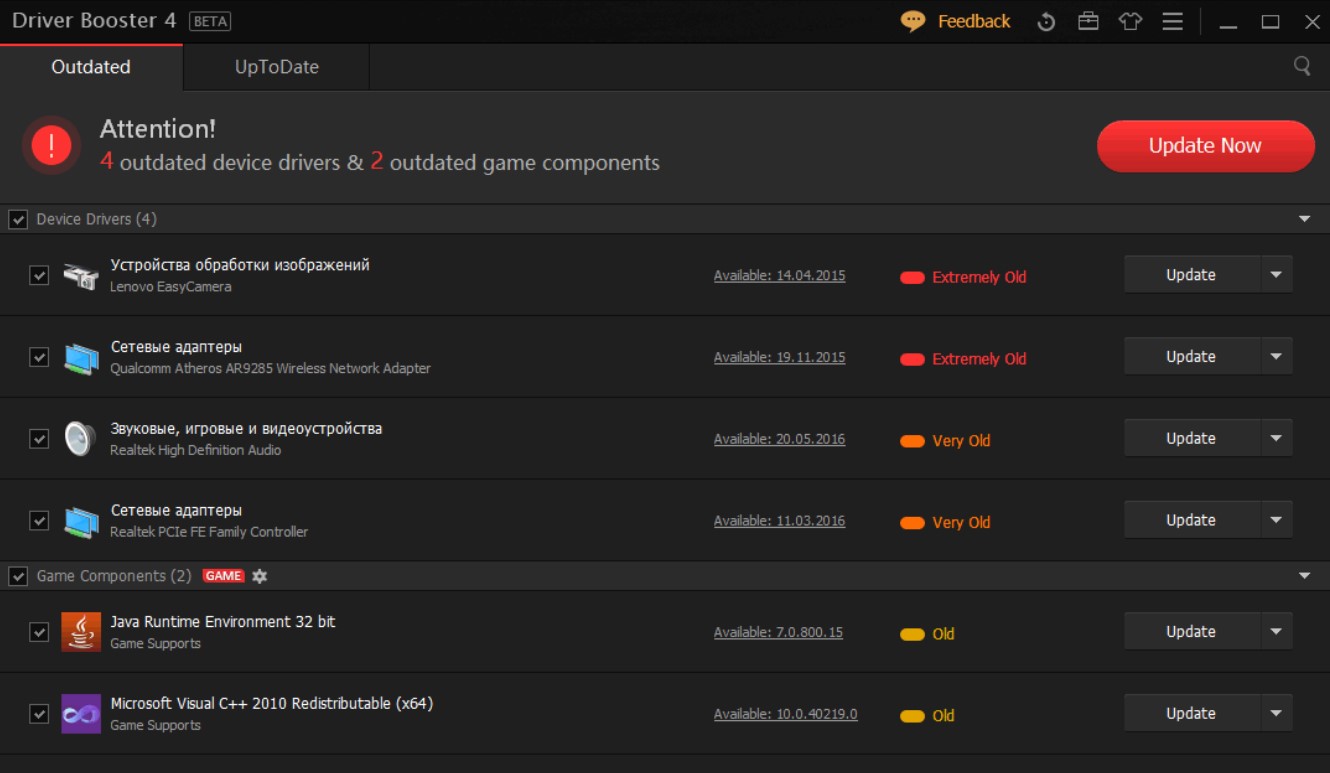The width and height of the screenshot is (1330, 773).
Task: Switch to the UpToDate tab
Action: 276,67
